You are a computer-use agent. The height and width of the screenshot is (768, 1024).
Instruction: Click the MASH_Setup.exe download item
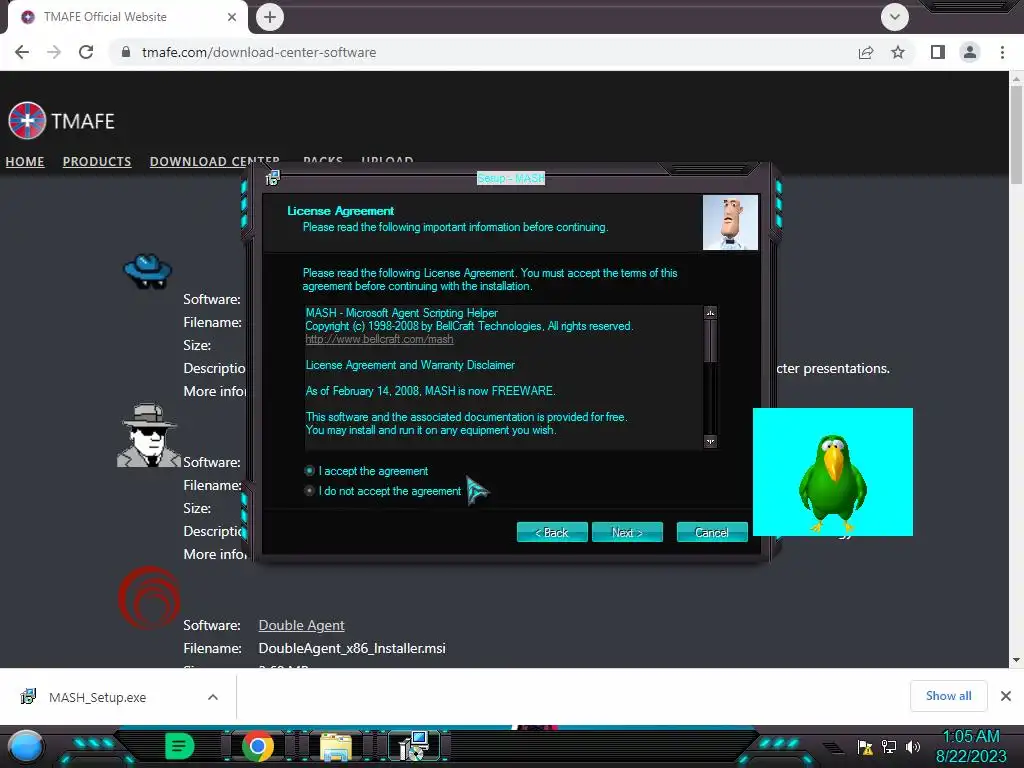coord(97,697)
